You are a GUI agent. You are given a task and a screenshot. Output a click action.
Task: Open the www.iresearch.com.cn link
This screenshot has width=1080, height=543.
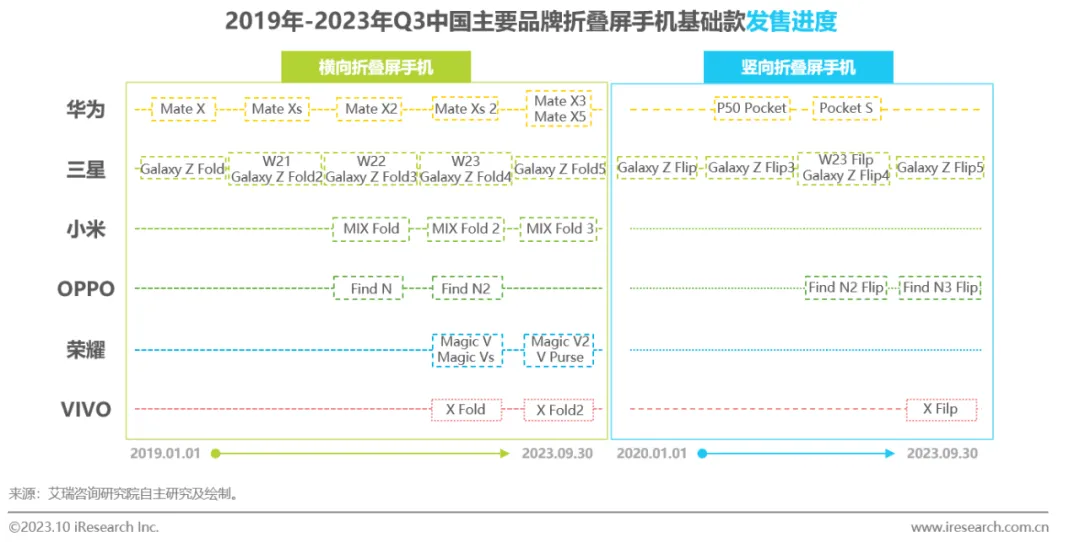tap(979, 527)
